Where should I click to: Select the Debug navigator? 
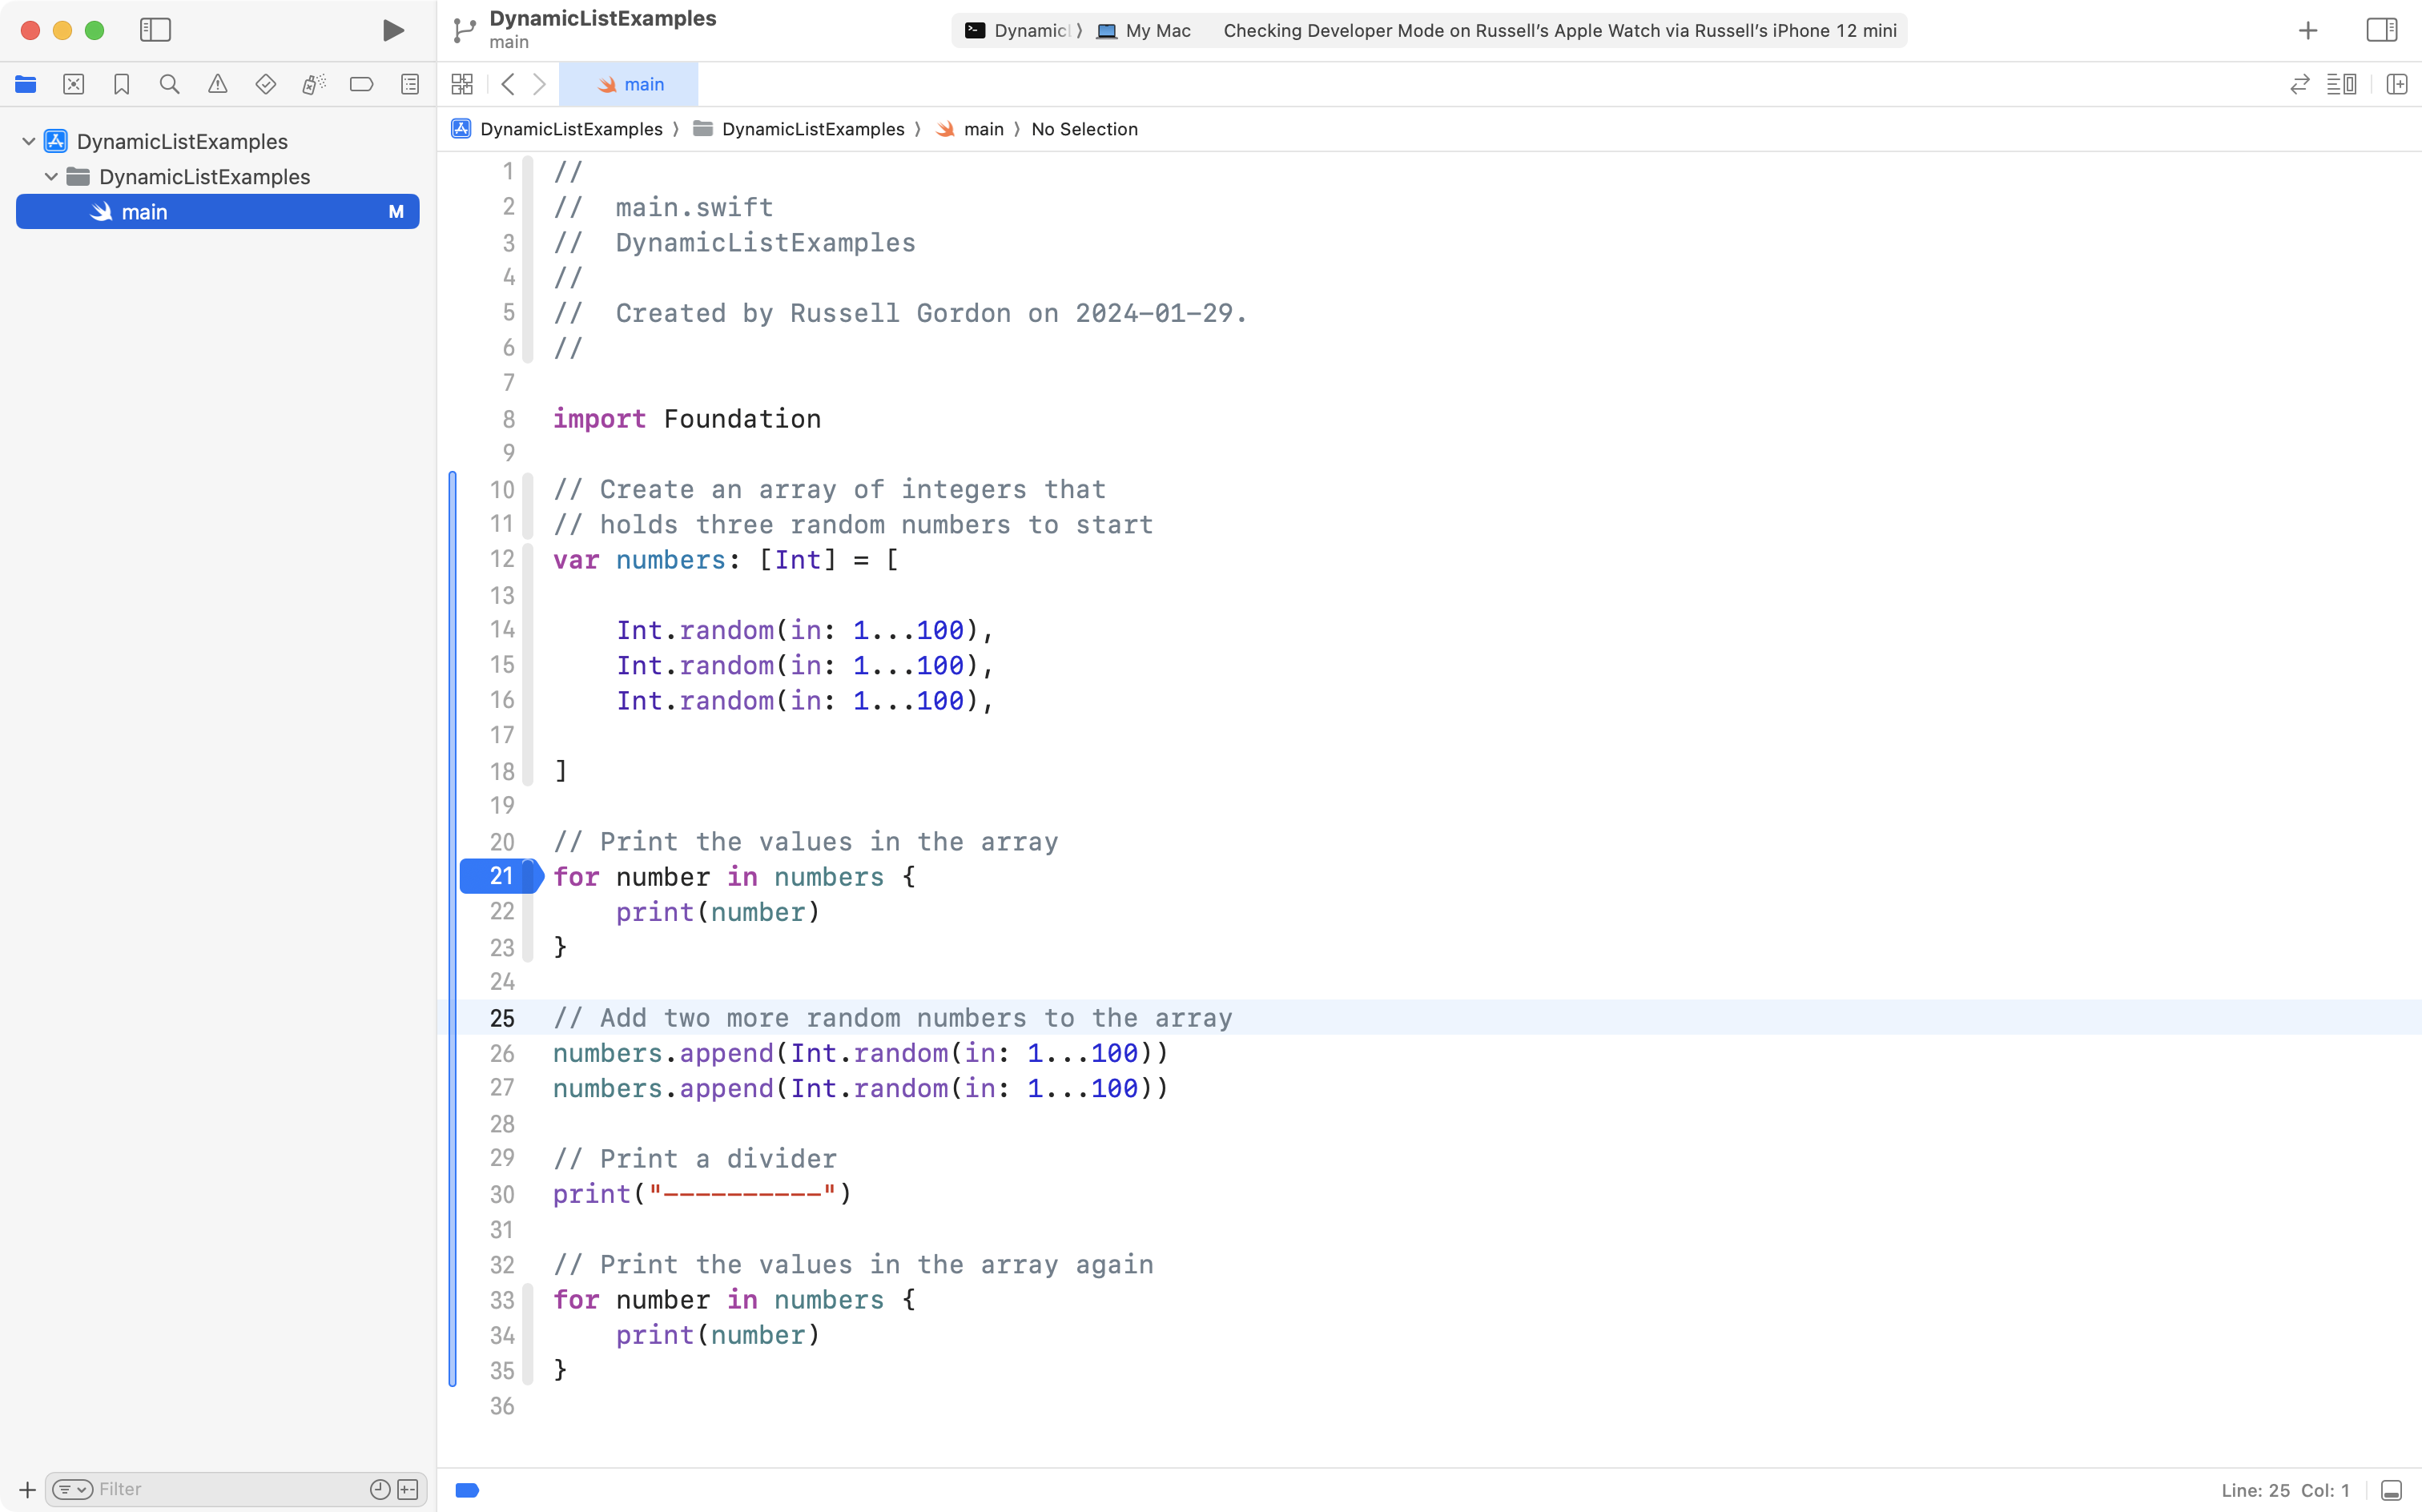pos(314,84)
